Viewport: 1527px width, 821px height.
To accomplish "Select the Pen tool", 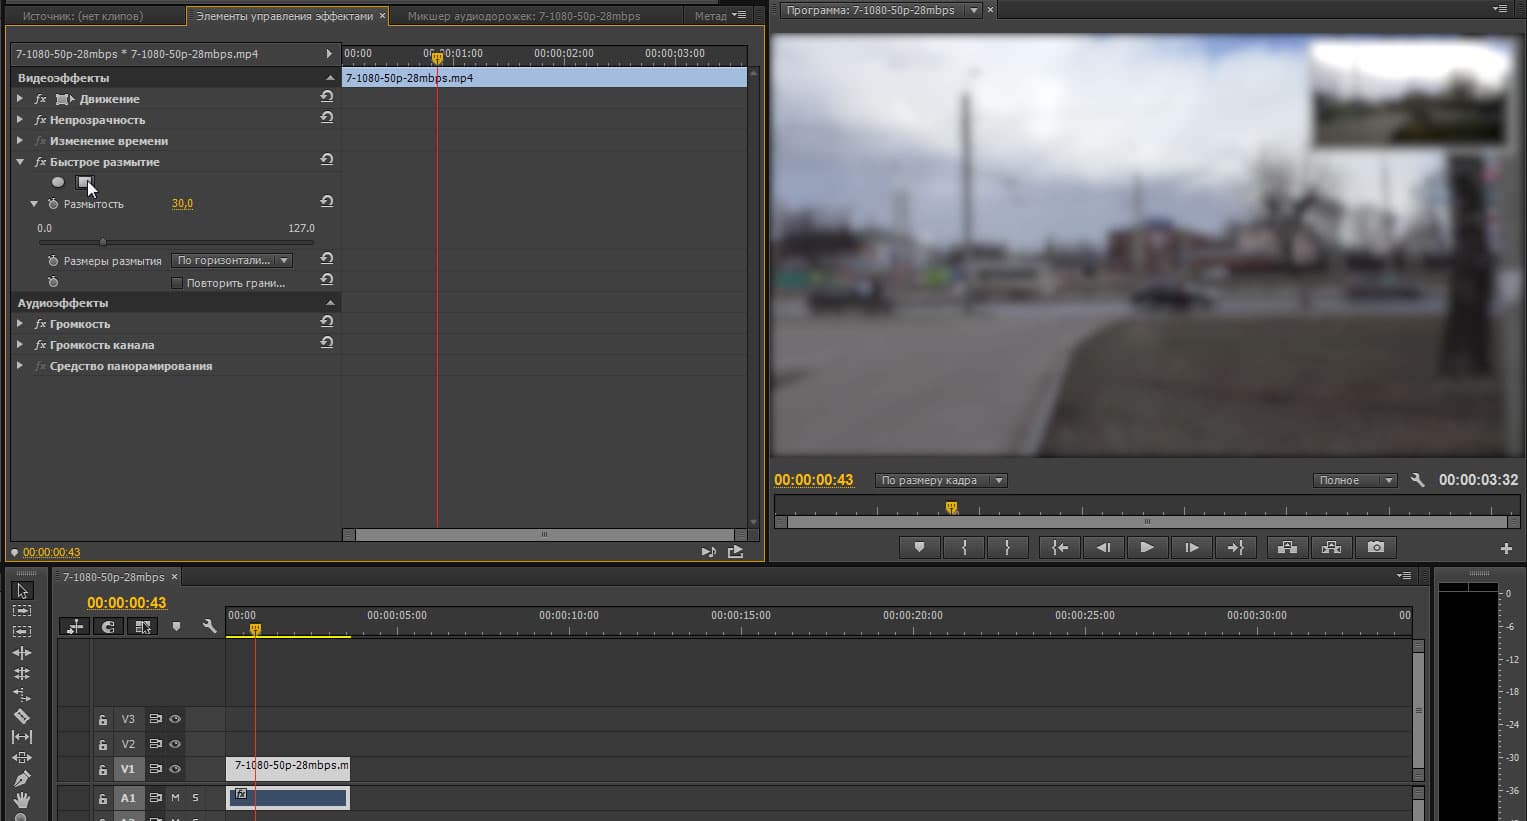I will 21,779.
